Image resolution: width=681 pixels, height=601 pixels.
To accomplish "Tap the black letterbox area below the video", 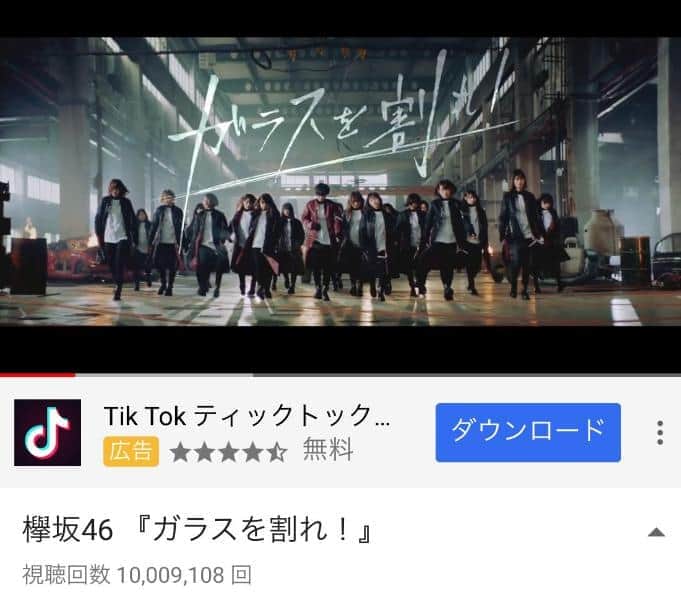I will (340, 349).
